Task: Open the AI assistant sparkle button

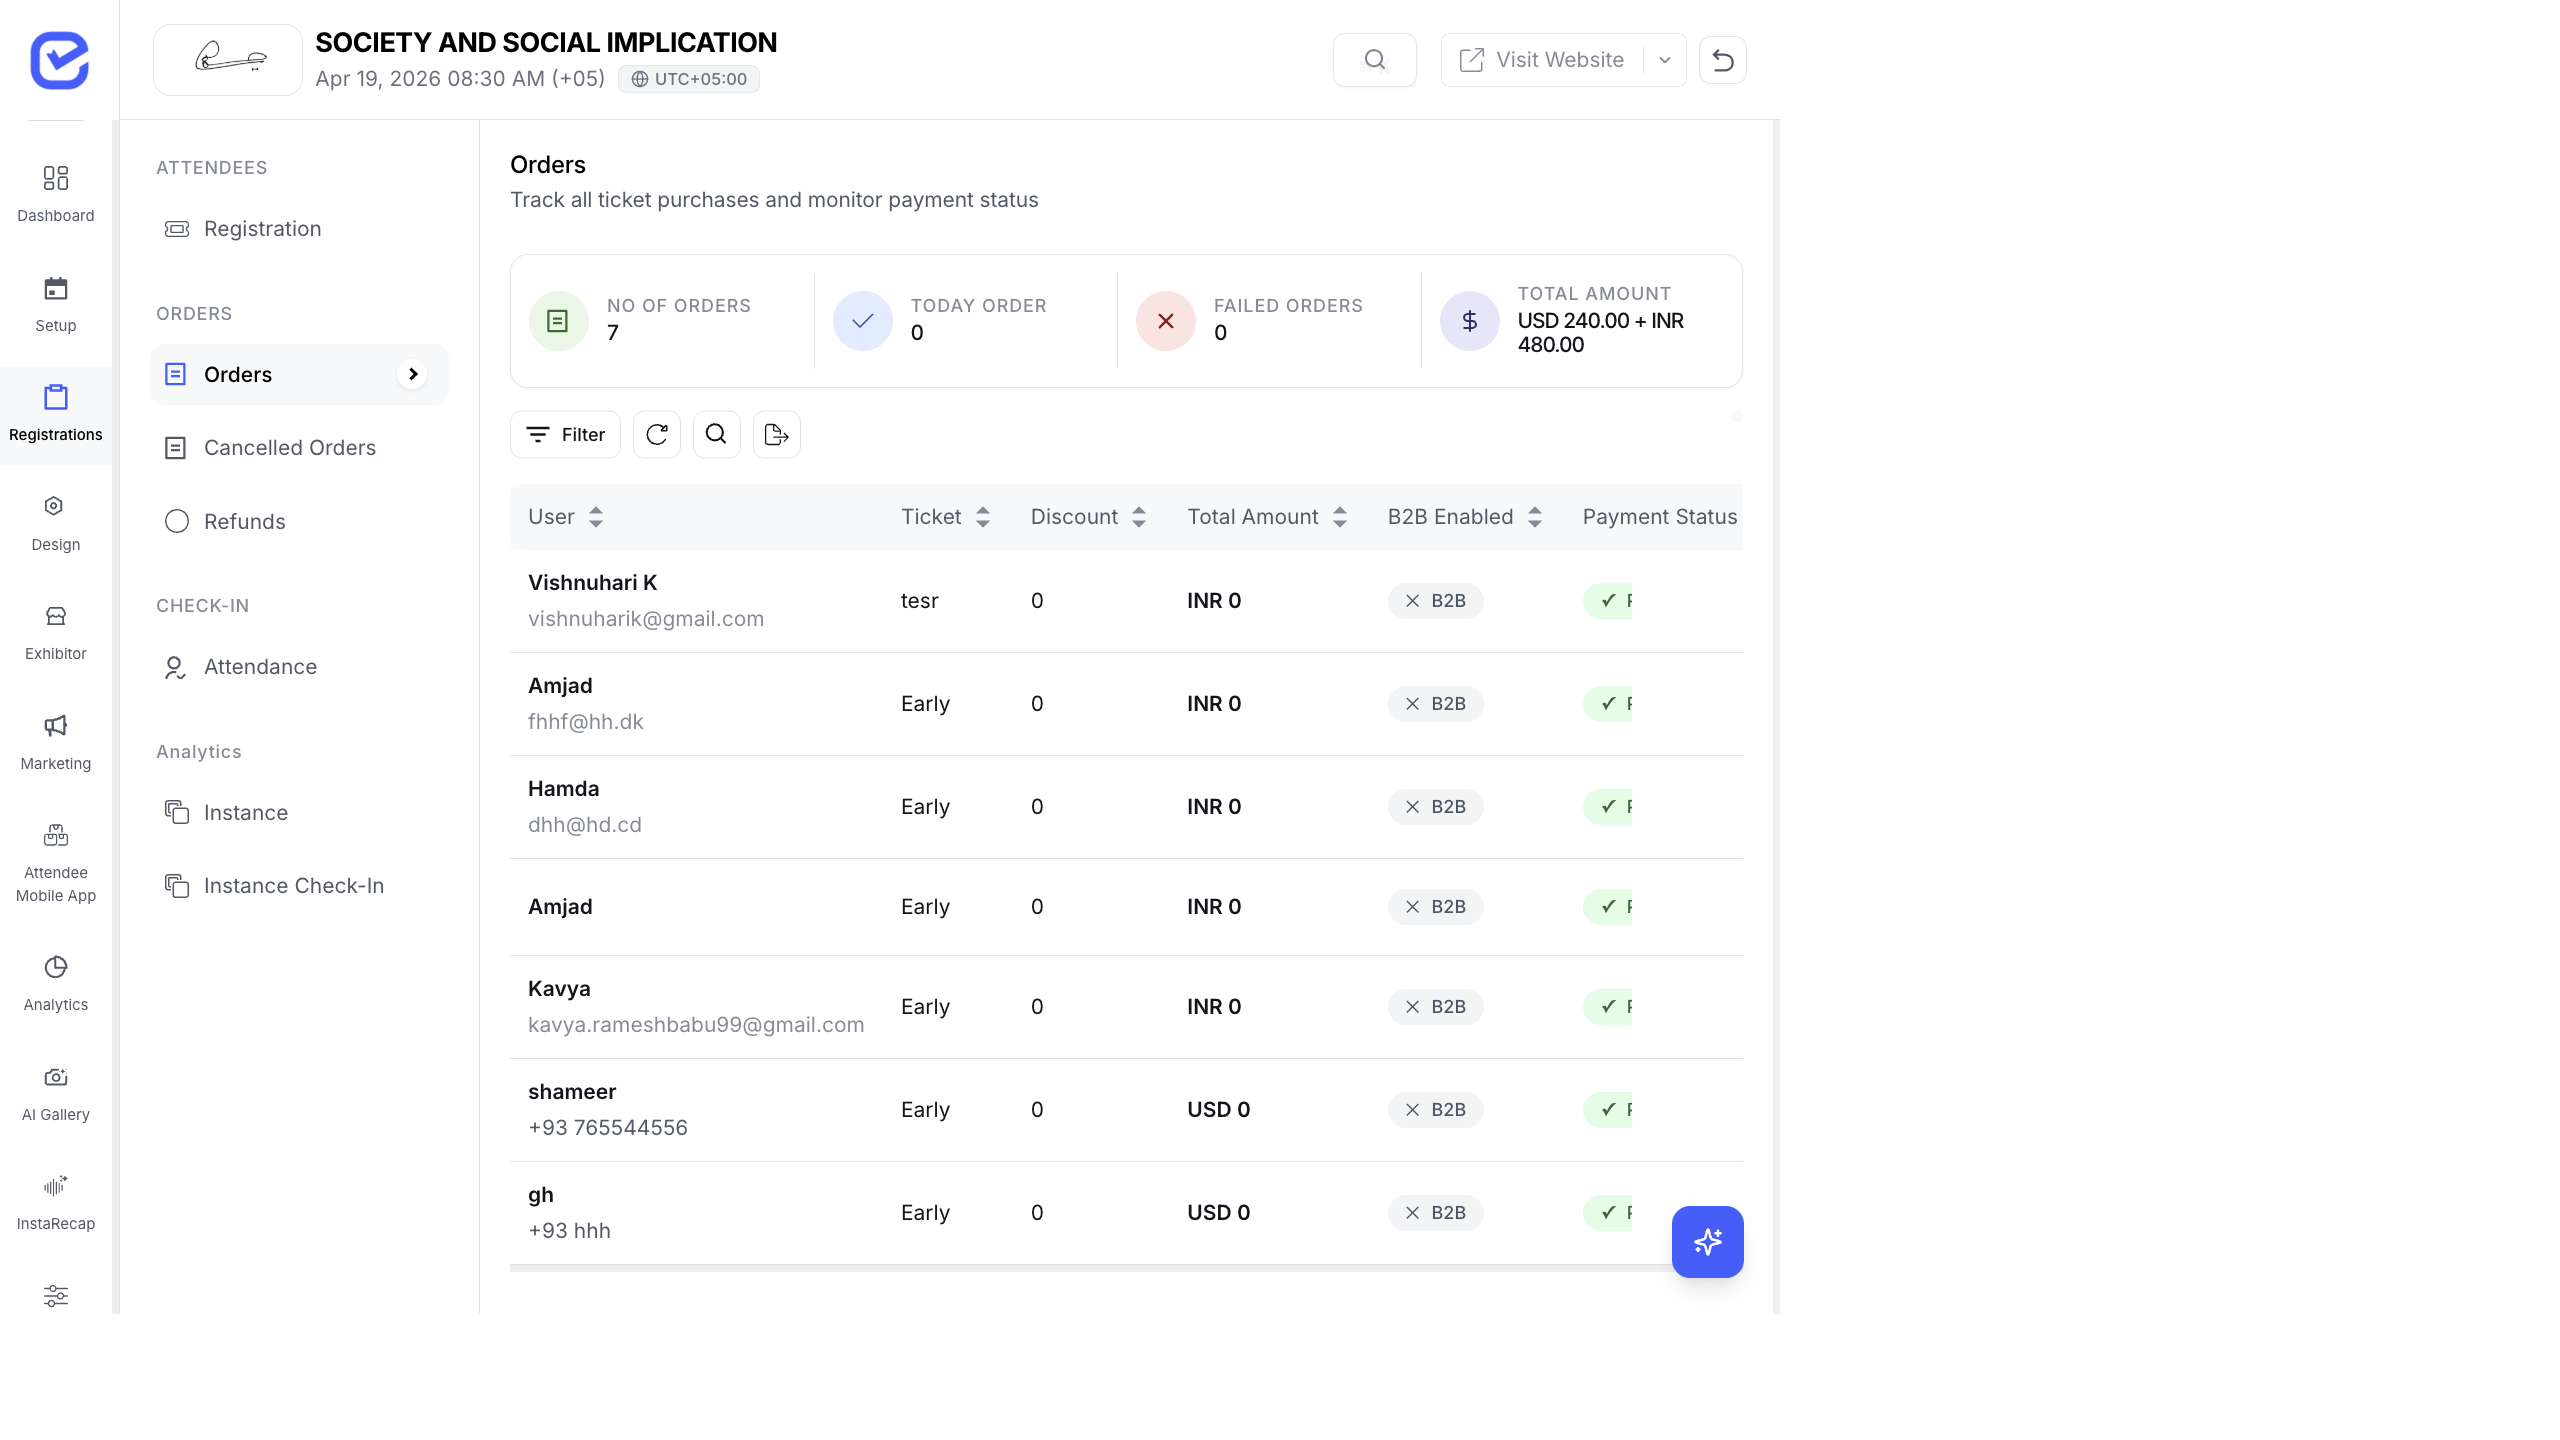Action: tap(1707, 1242)
